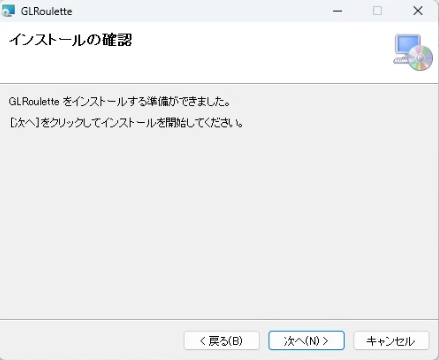Click the blue monitor in the banner image
Viewport: 439px width, 360px height.
point(407,44)
